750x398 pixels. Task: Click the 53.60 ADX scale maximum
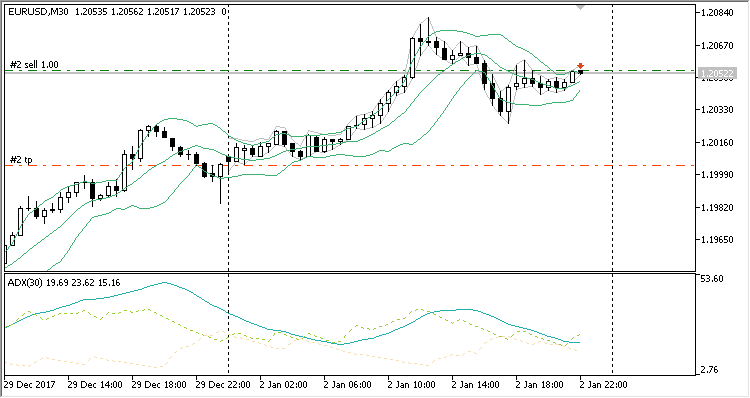click(712, 279)
